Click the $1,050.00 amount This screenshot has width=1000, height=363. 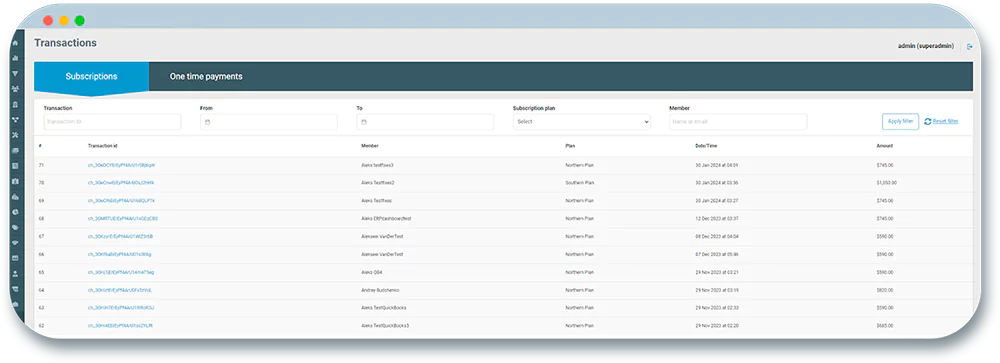[886, 183]
